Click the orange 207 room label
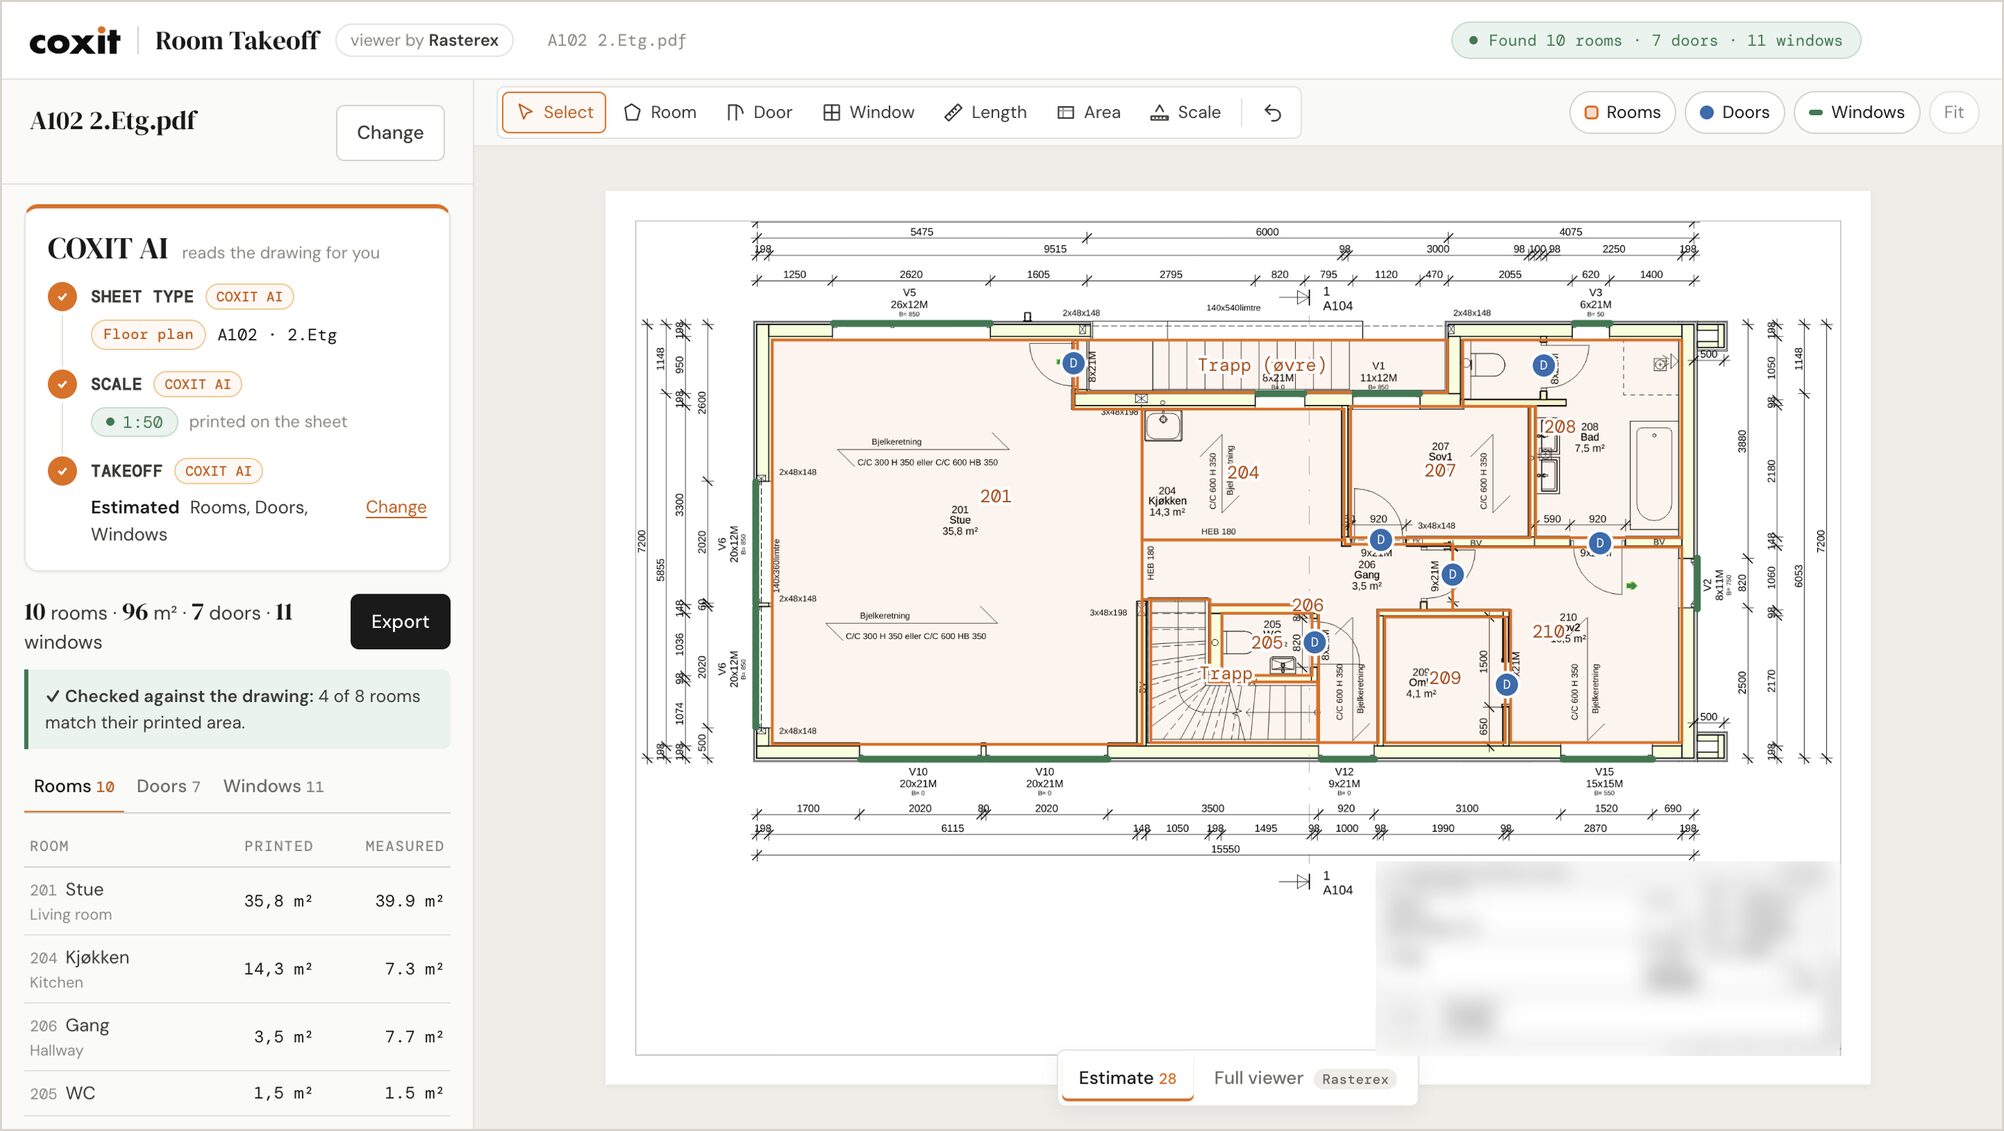 pyautogui.click(x=1440, y=470)
